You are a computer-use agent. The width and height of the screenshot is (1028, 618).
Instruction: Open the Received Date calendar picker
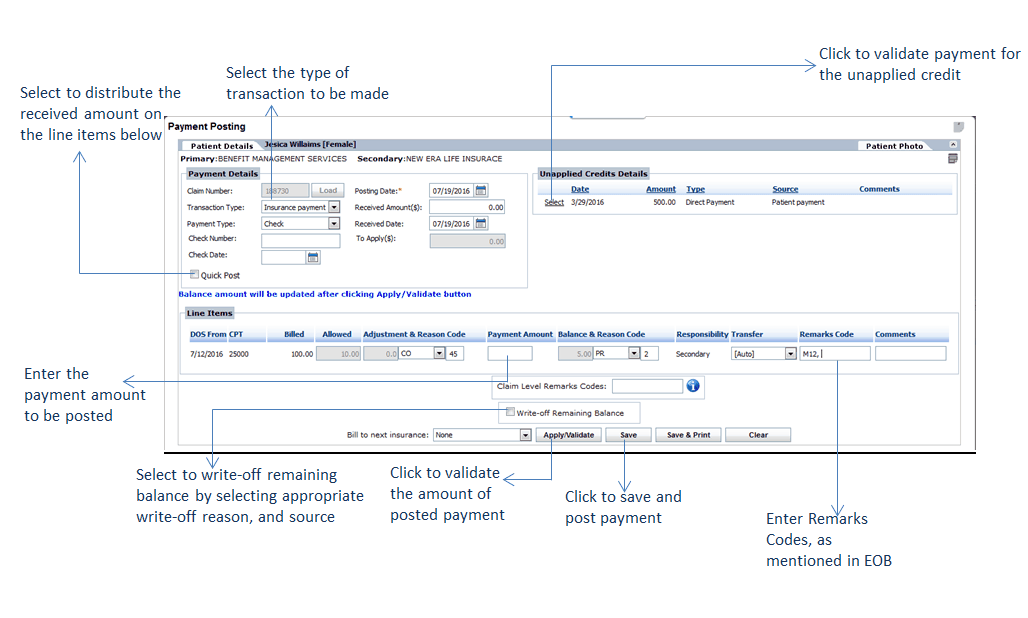click(x=481, y=223)
